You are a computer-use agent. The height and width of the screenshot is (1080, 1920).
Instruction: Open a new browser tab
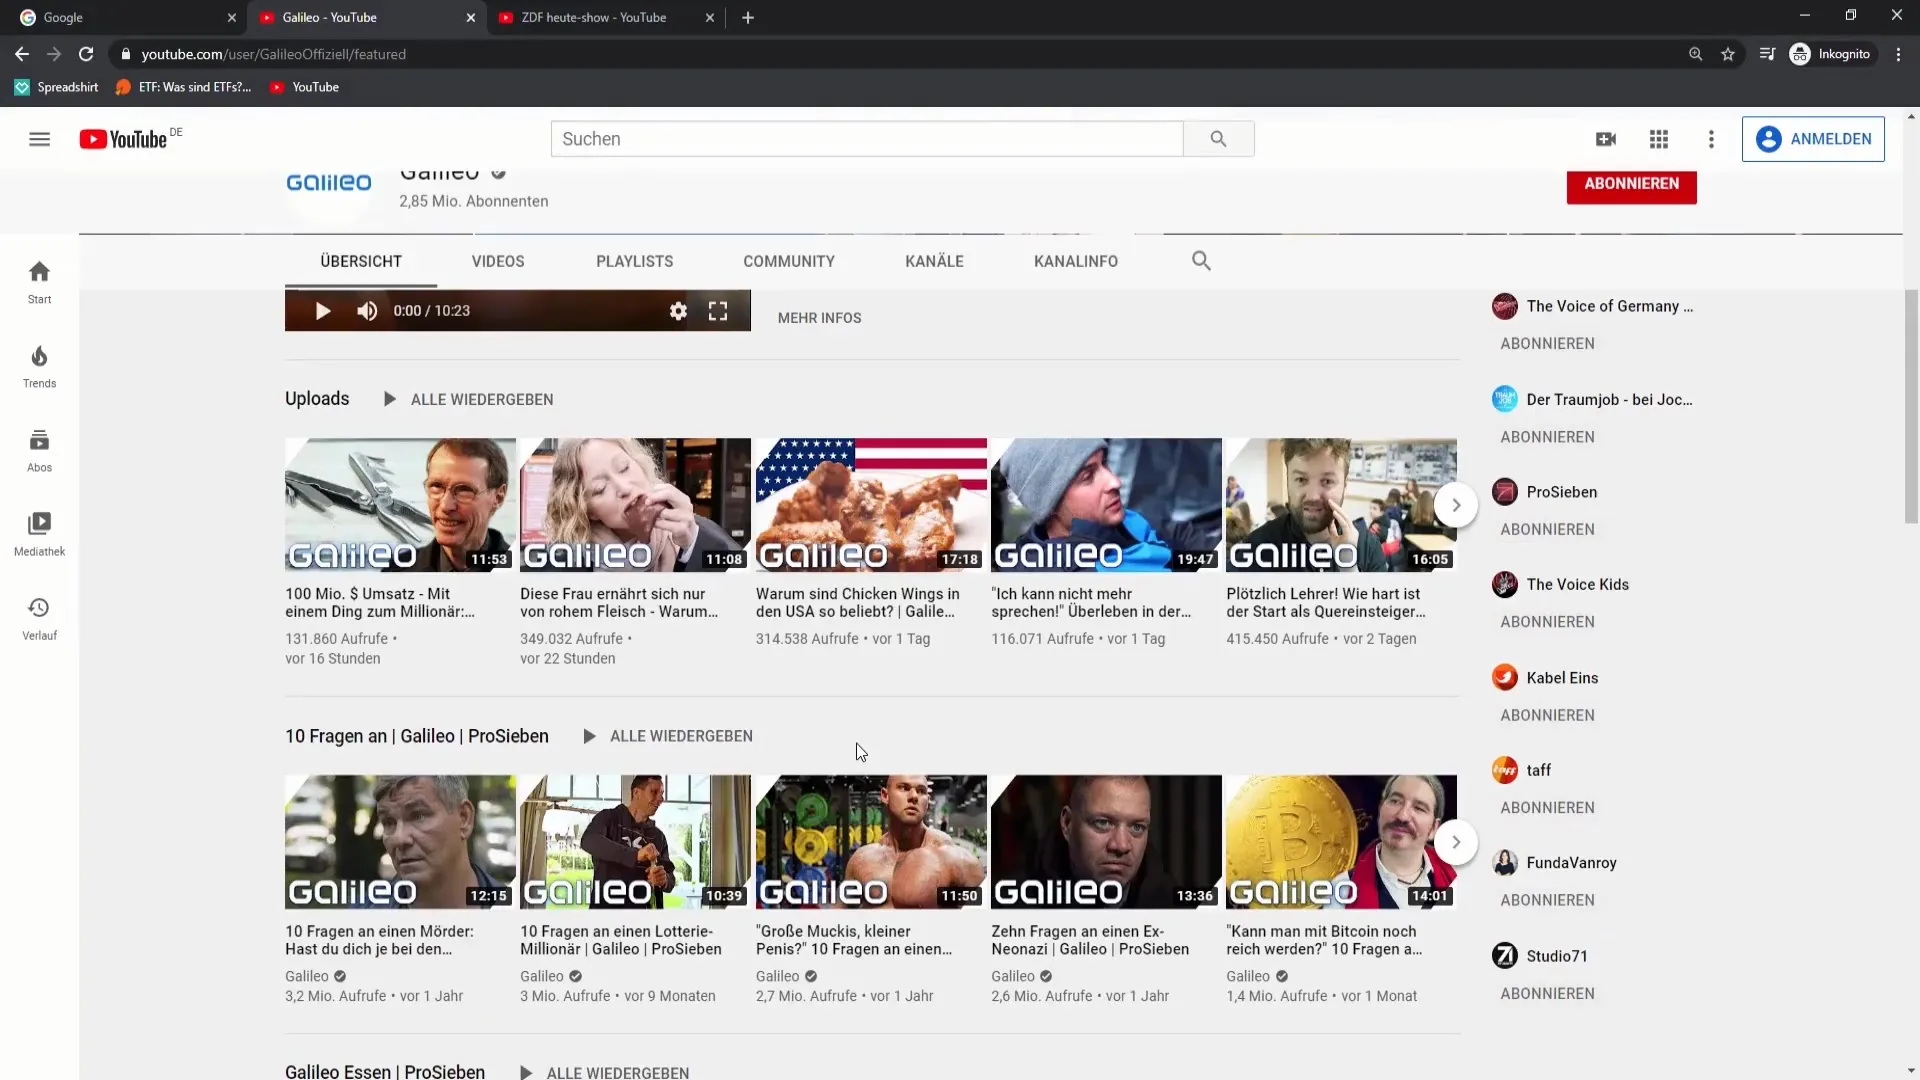click(748, 17)
